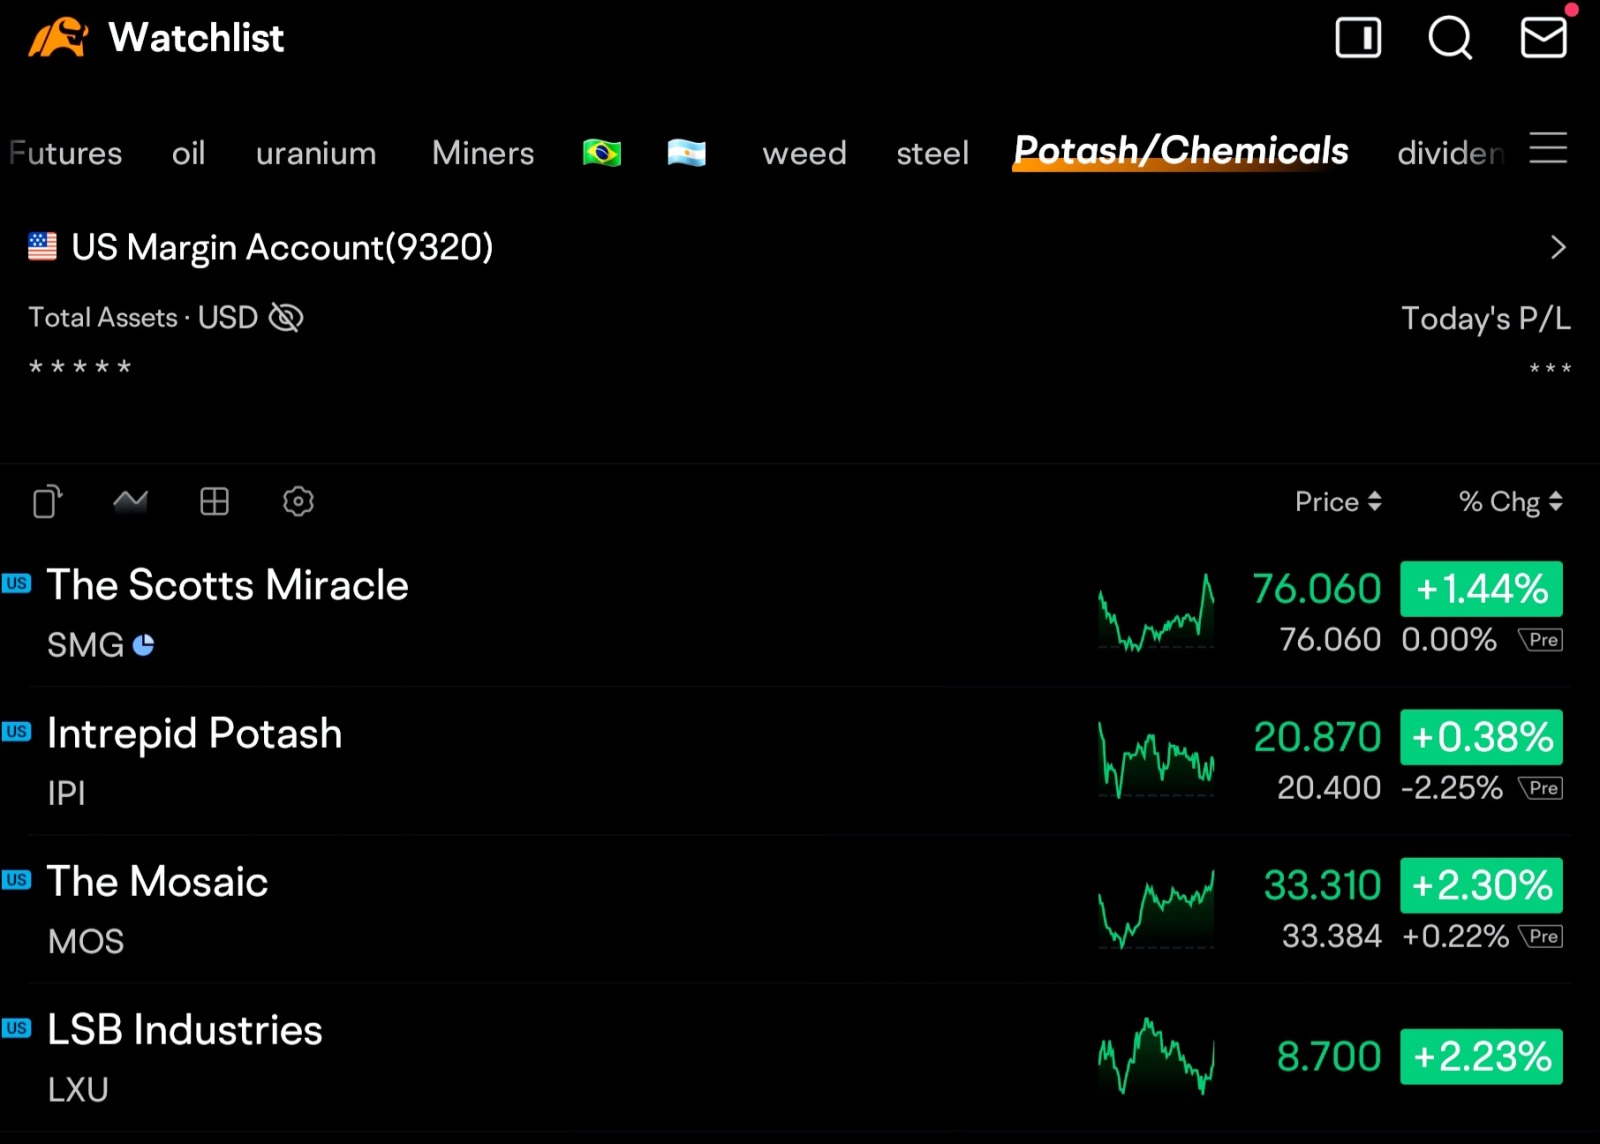1600x1144 pixels.
Task: Toggle % Chg column sort order
Action: click(x=1509, y=502)
